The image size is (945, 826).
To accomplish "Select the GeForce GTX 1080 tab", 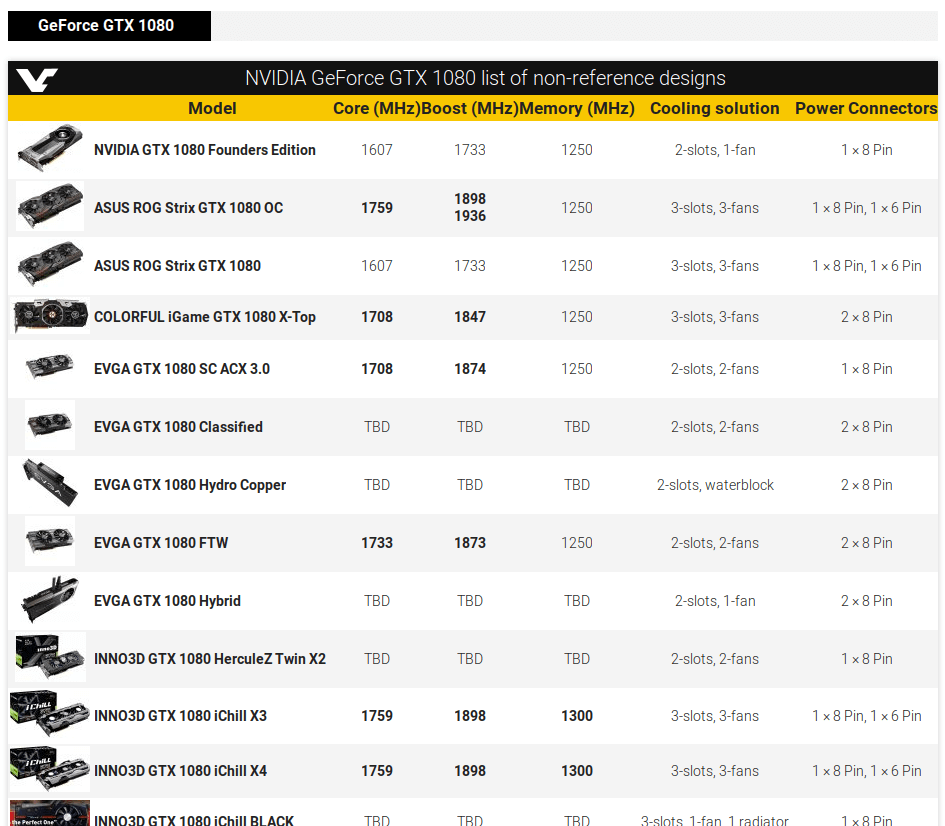I will click(x=109, y=26).
